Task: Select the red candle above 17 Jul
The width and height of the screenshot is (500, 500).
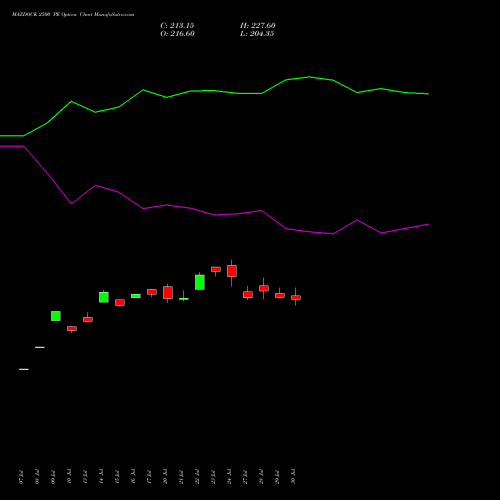Action: (x=152, y=292)
